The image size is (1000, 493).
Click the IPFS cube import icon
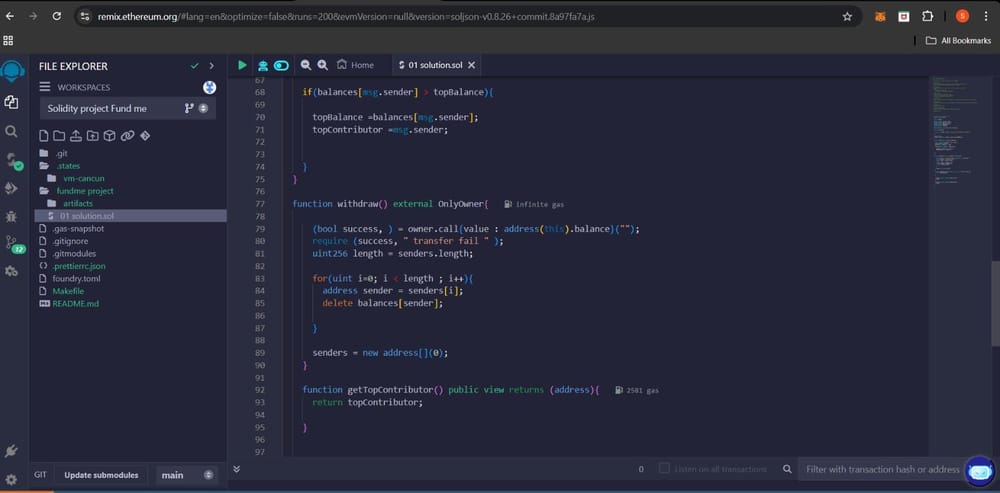110,136
